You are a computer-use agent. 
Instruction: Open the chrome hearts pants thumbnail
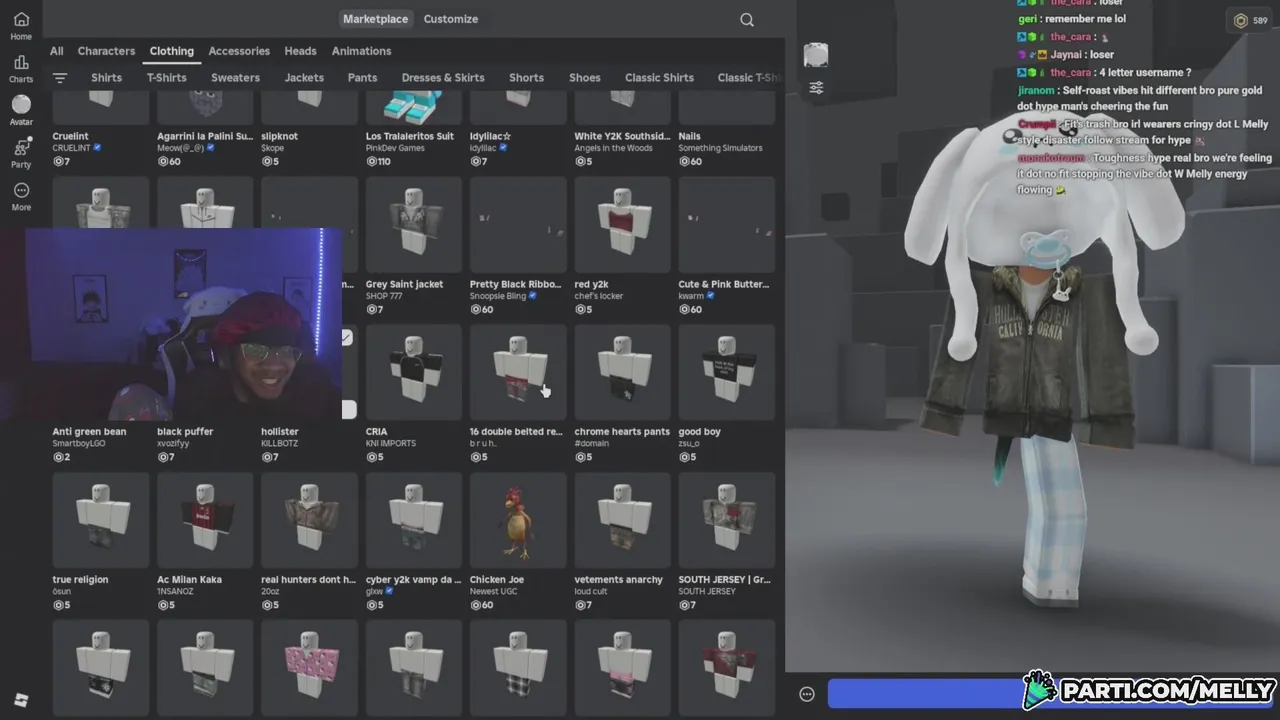pos(622,372)
